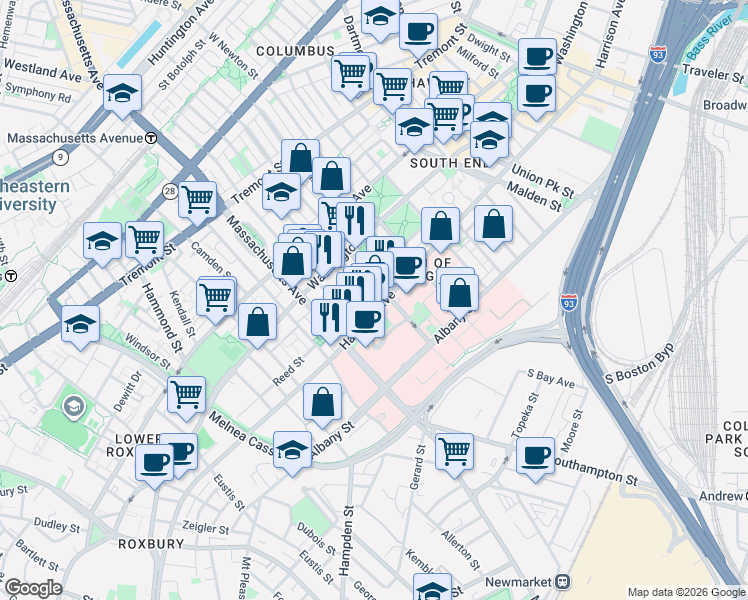Click the Huntington Ave label

pyautogui.click(x=180, y=33)
